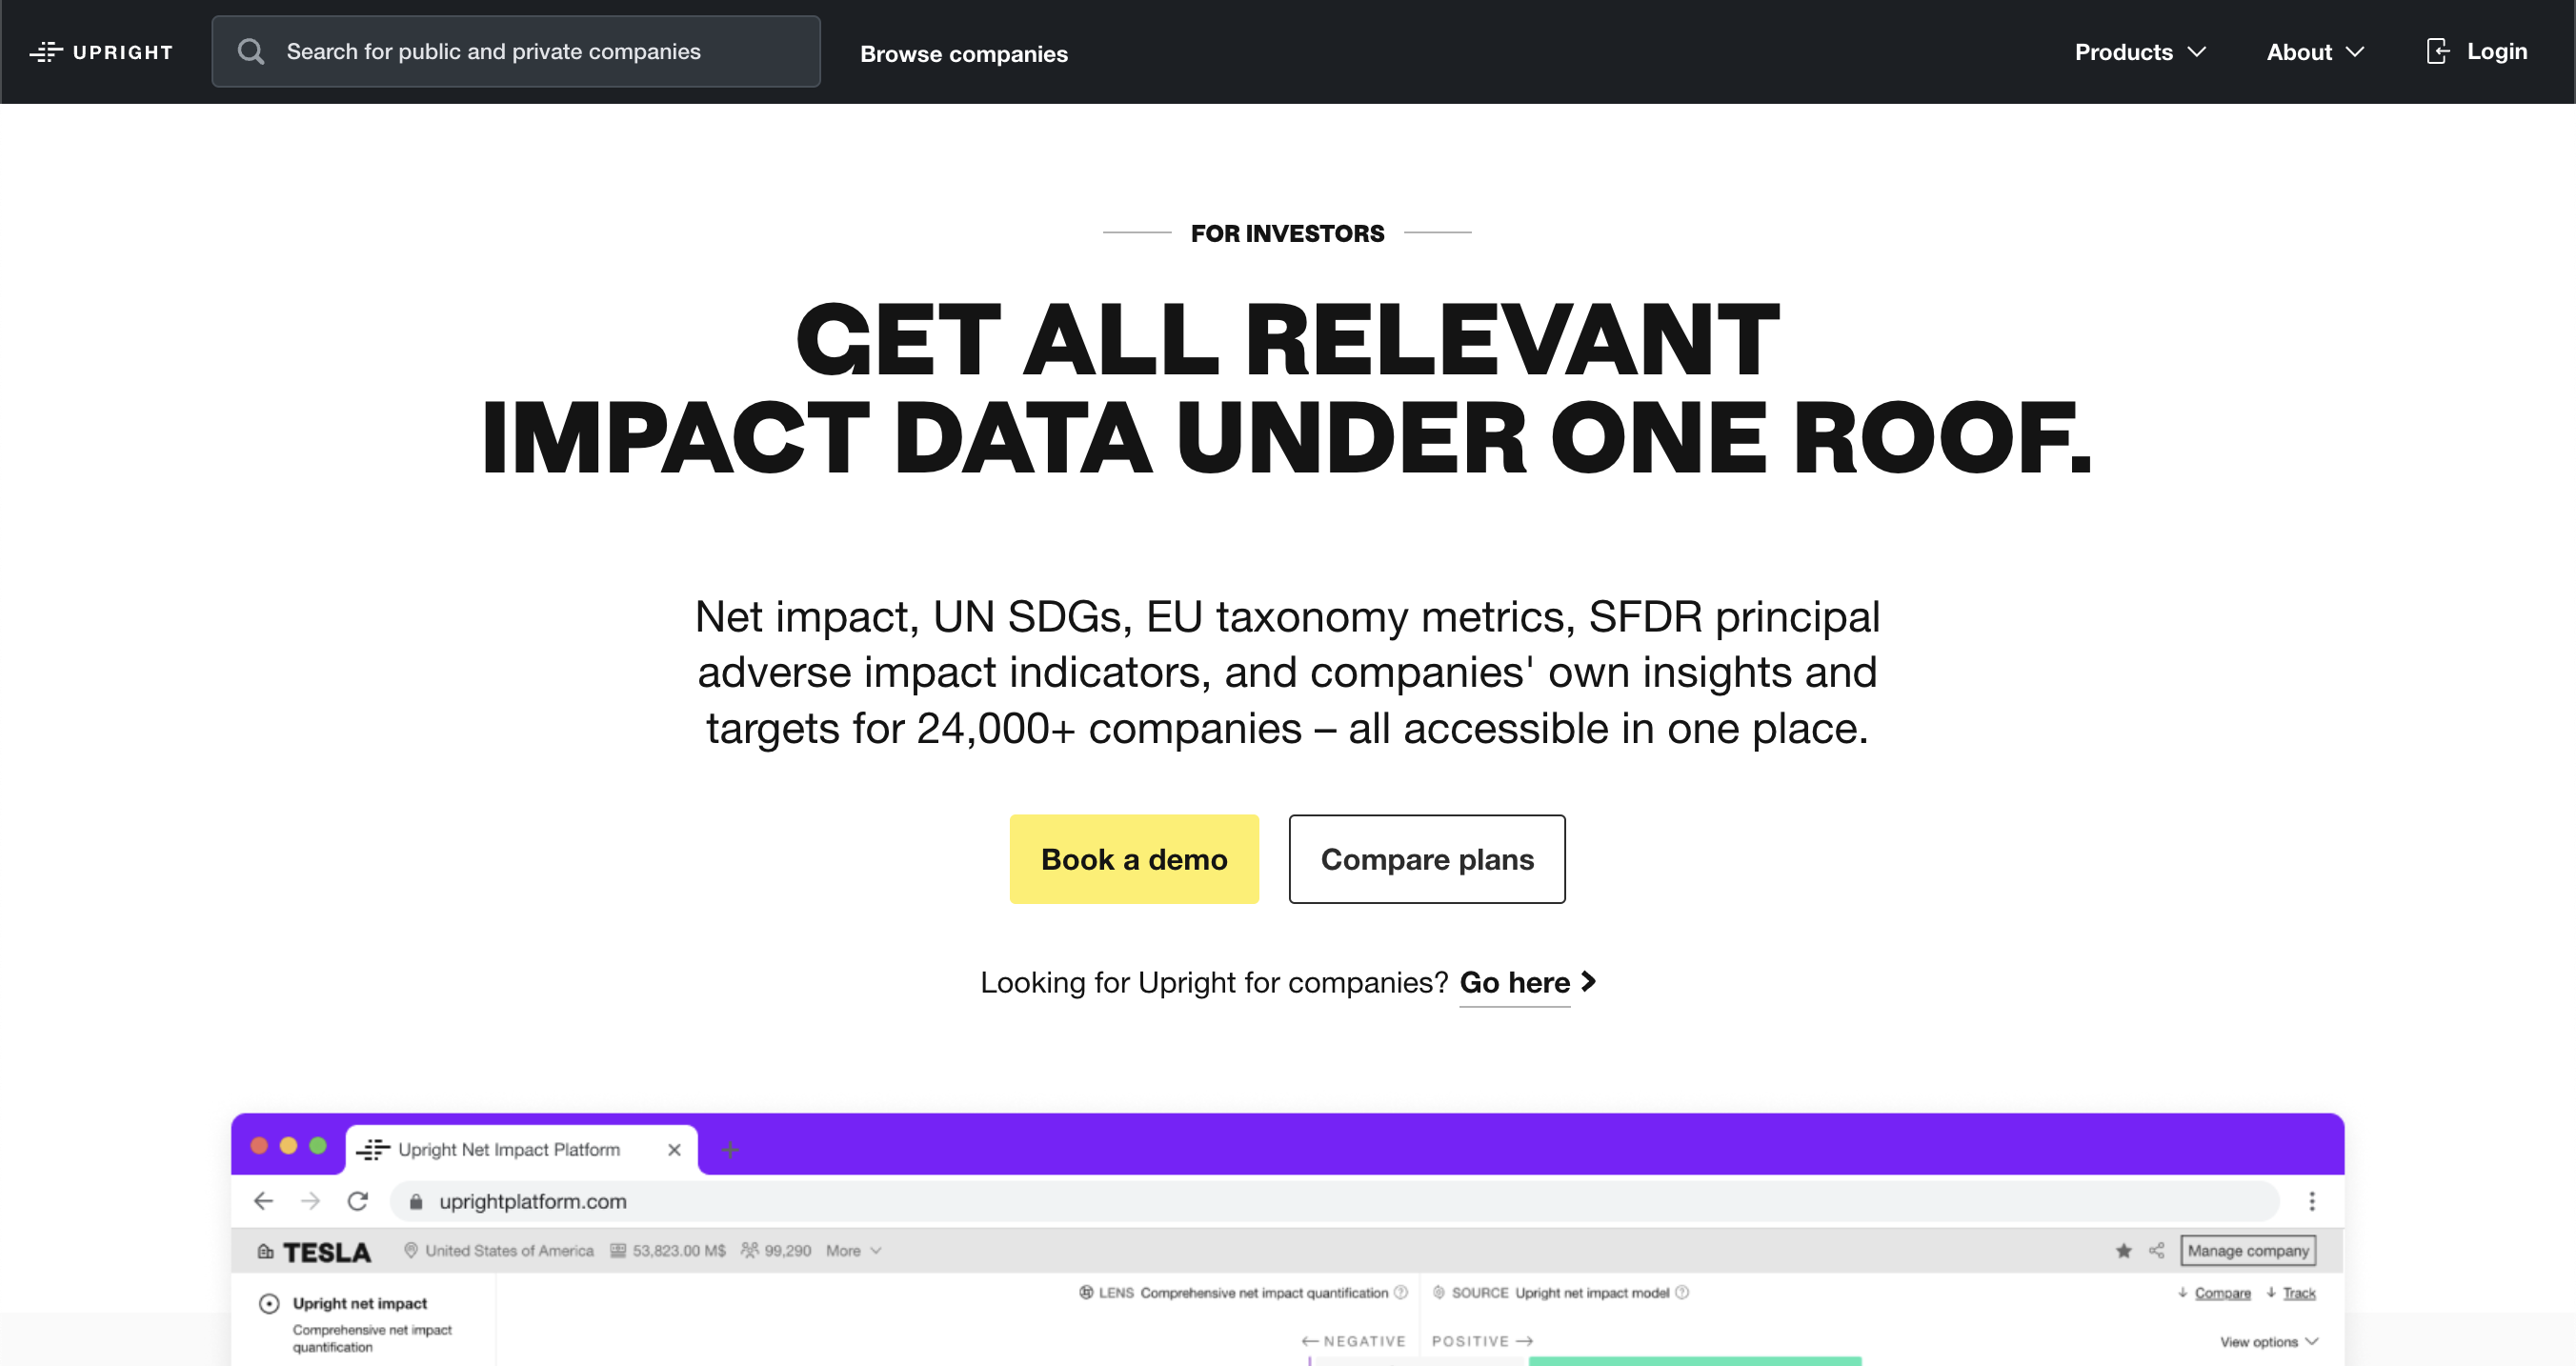Click the Book a demo button
Viewport: 2576px width, 1366px height.
point(1134,858)
